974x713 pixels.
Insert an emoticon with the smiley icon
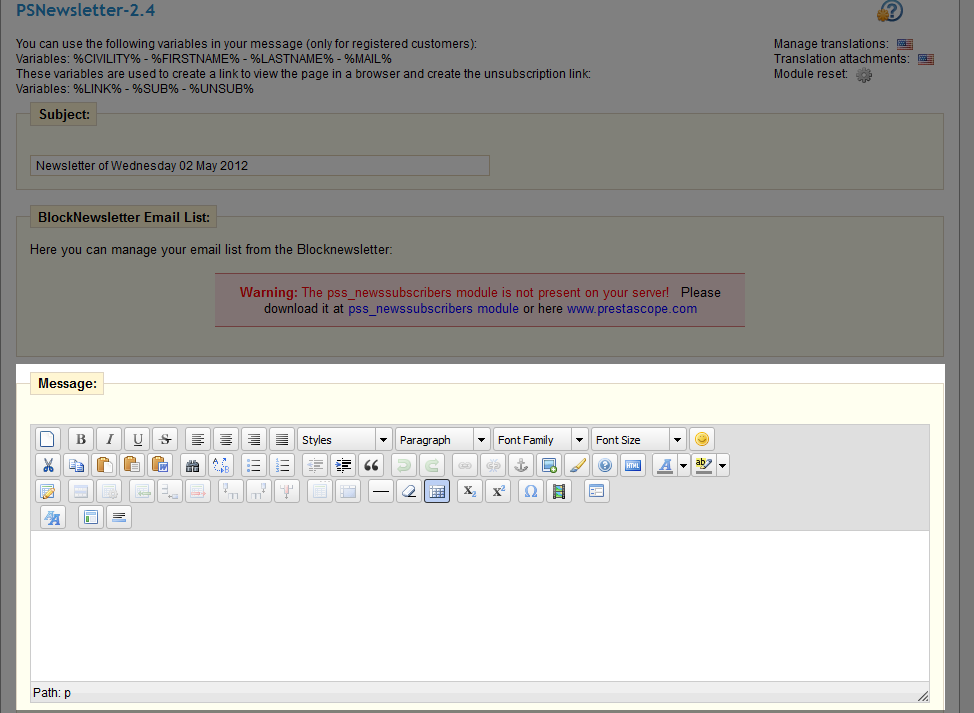coord(702,439)
